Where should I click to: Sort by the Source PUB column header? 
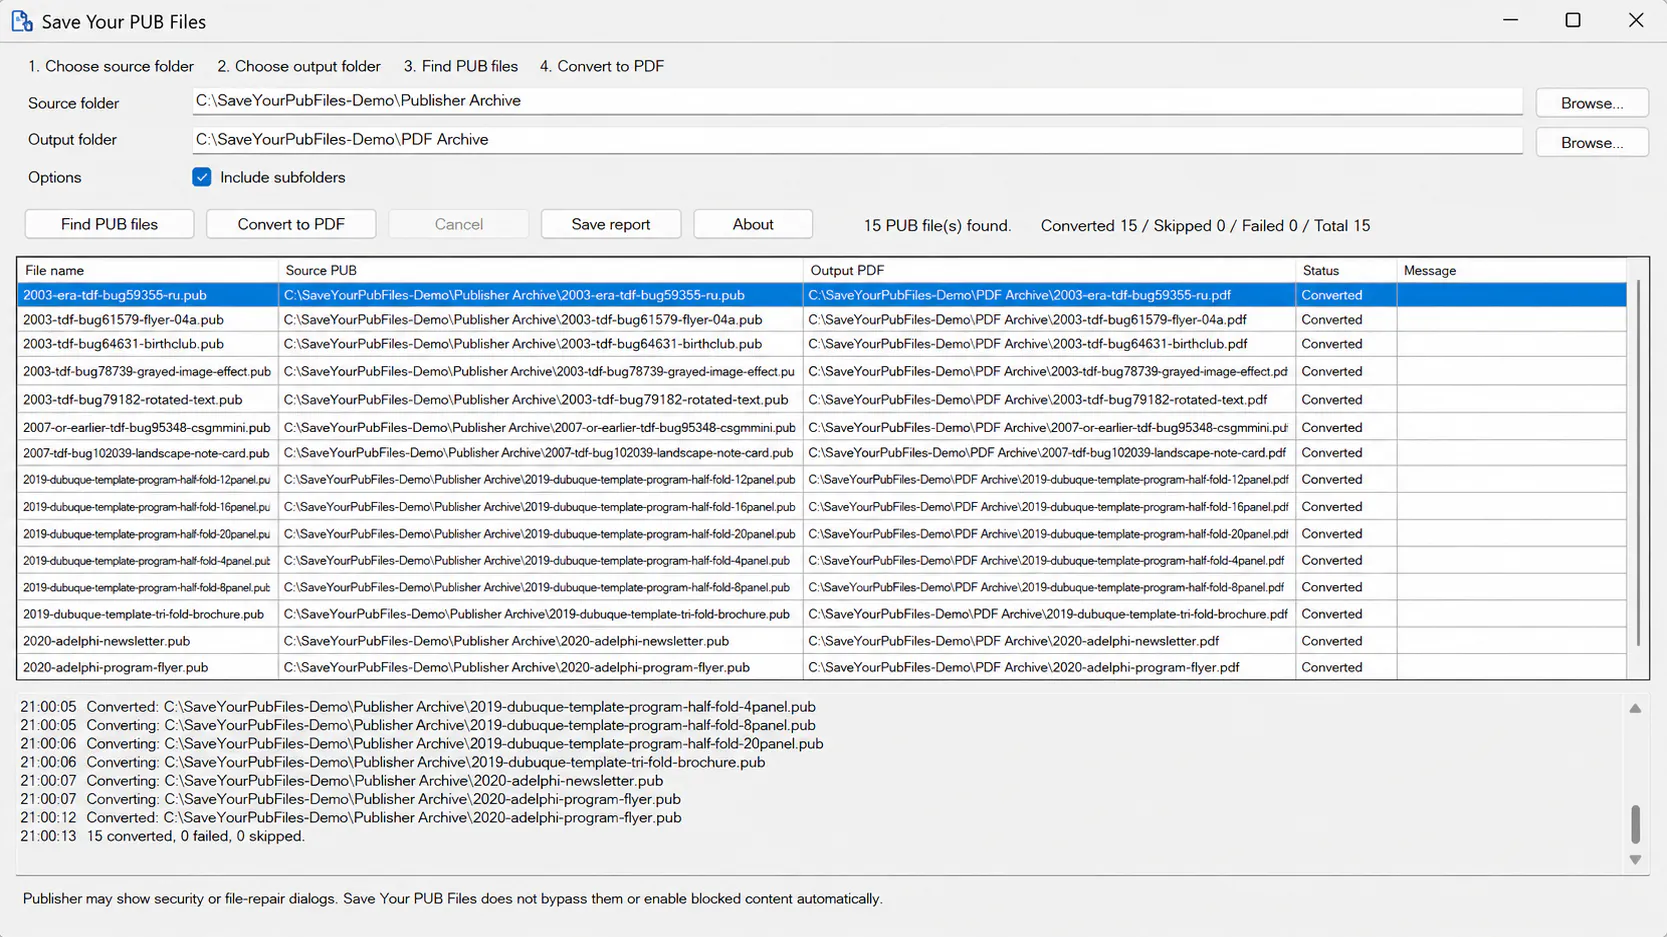pos(540,270)
